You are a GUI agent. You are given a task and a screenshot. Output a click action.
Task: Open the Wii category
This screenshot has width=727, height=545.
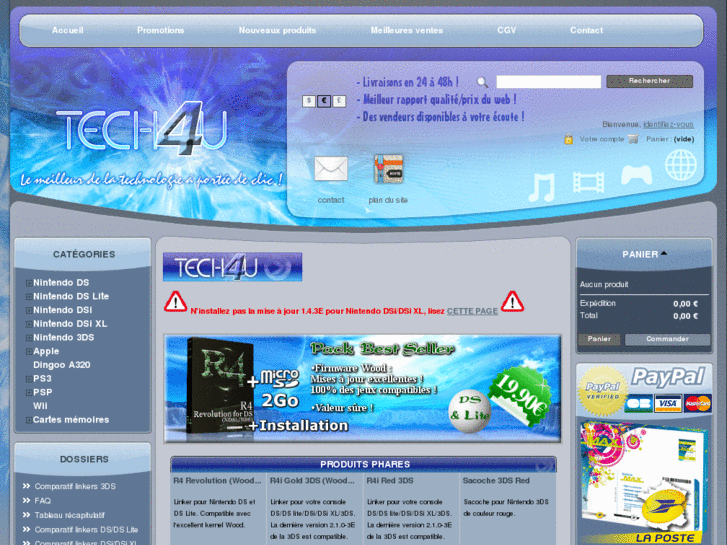tap(40, 406)
